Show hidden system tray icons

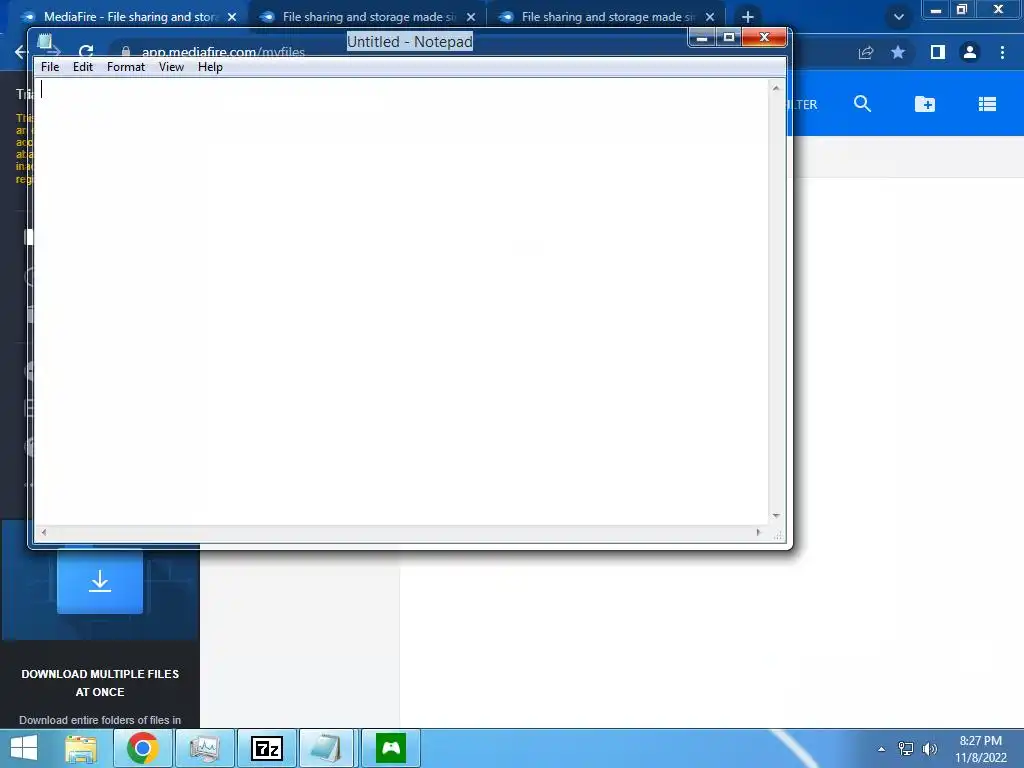tap(882, 749)
